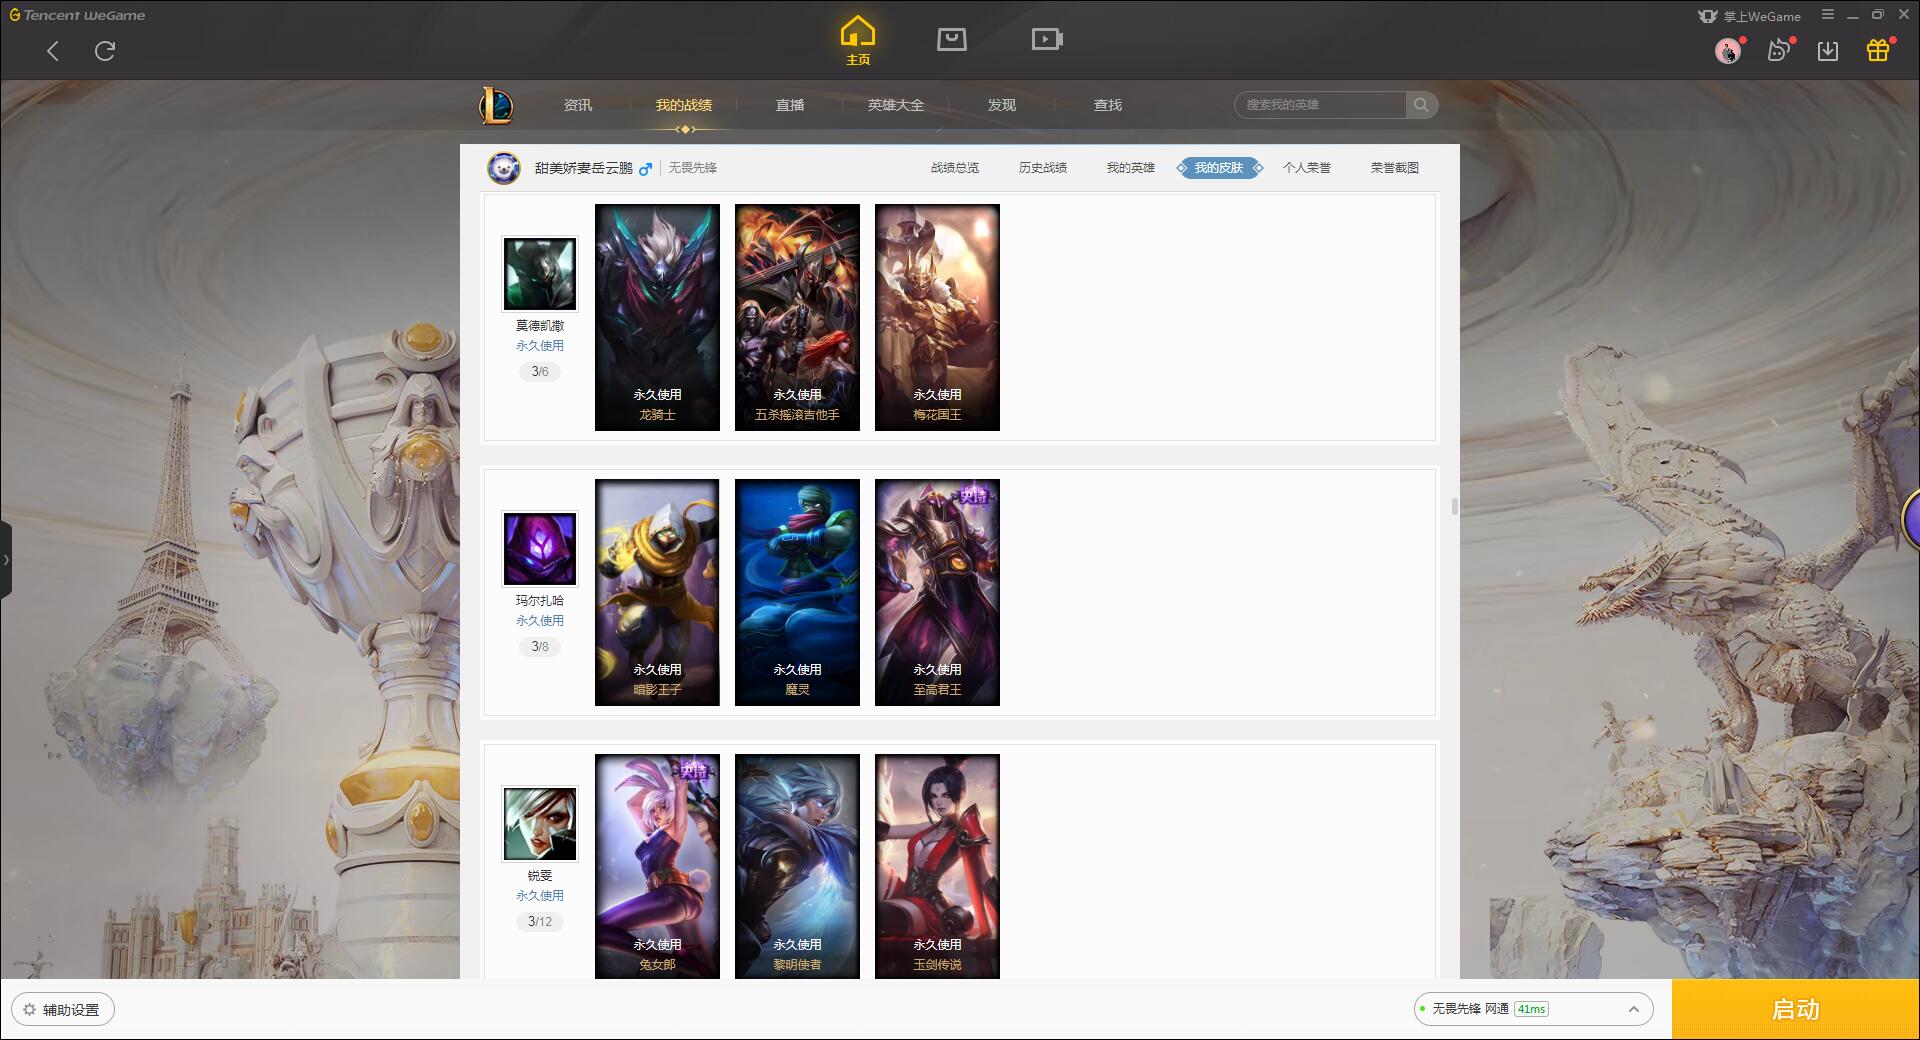1920x1040 pixels.
Task: Click the summoner profile avatar
Action: point(504,168)
